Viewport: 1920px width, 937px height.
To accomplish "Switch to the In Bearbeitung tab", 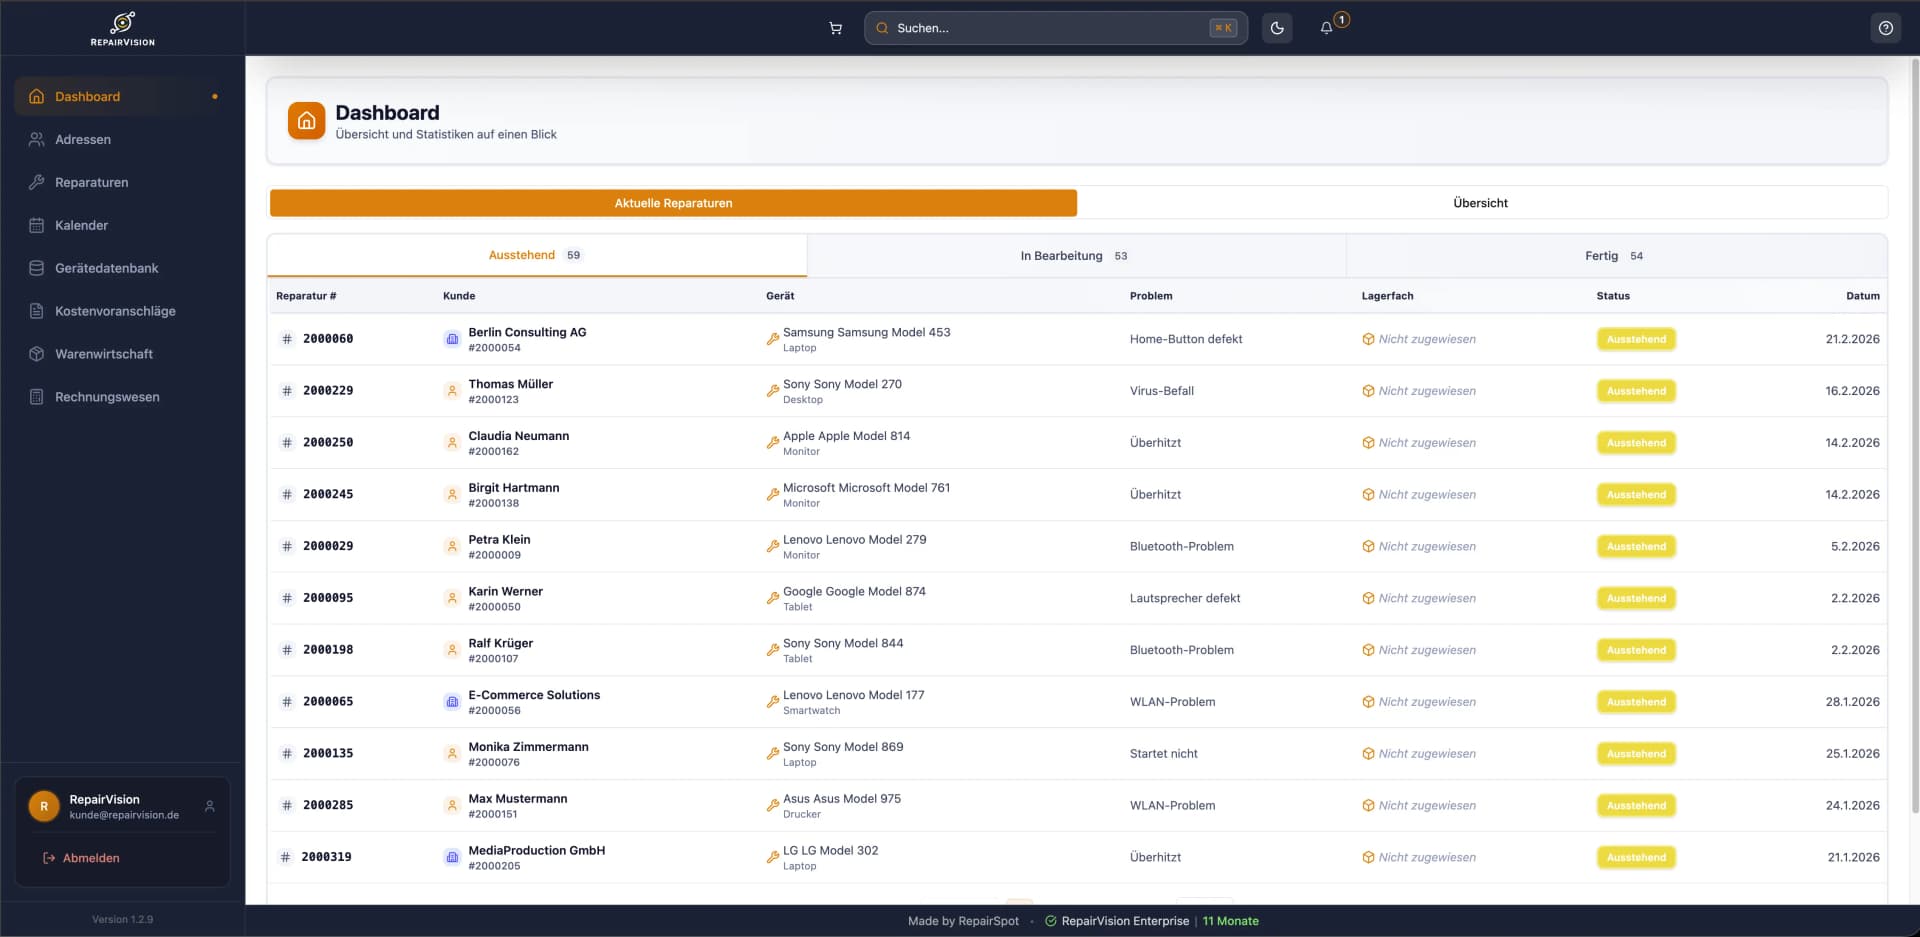I will [x=1075, y=255].
